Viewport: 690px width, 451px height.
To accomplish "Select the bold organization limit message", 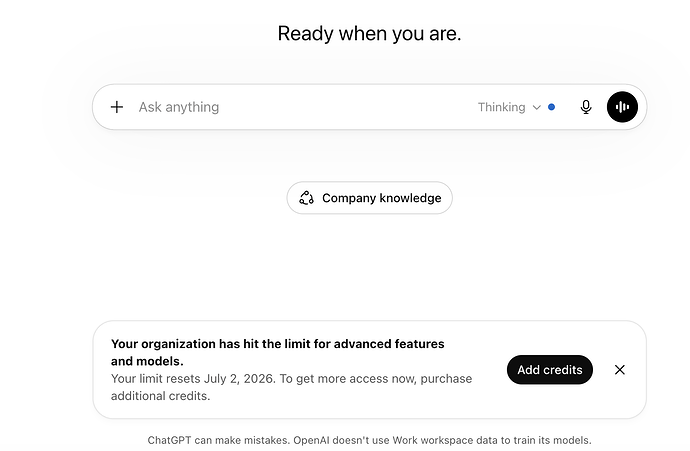I will [x=278, y=352].
